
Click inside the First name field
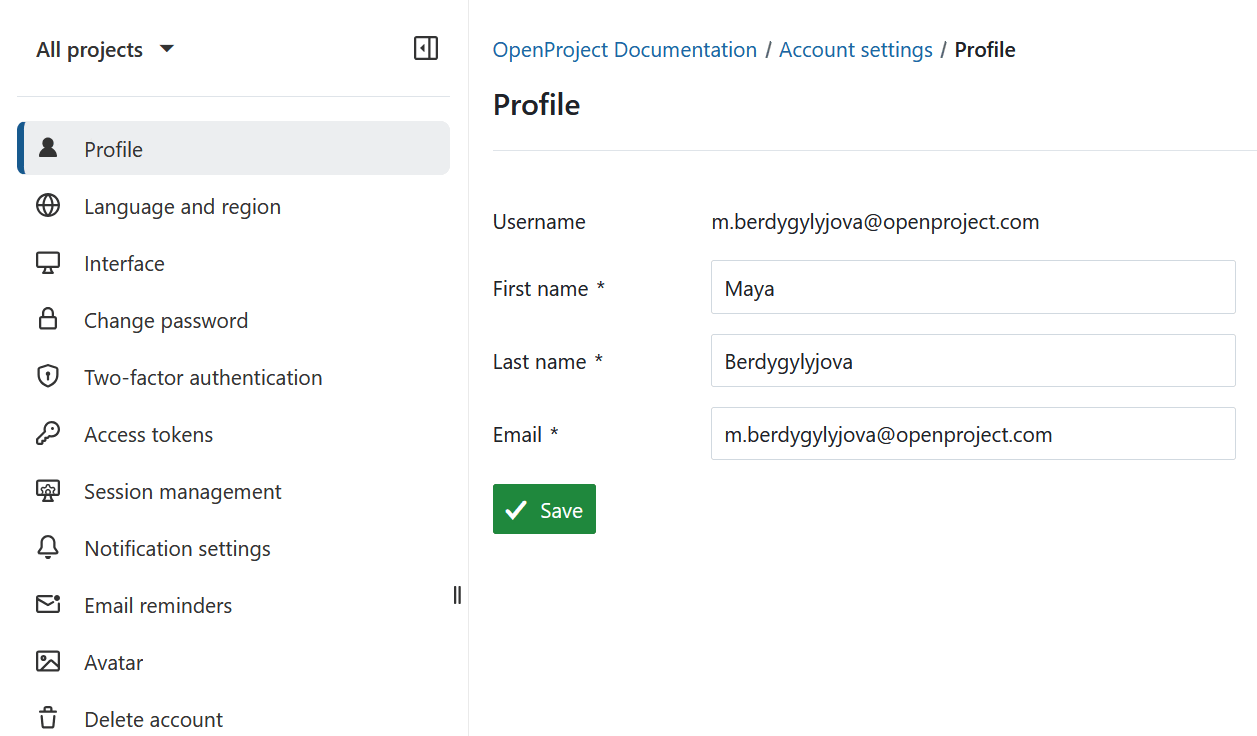(972, 287)
